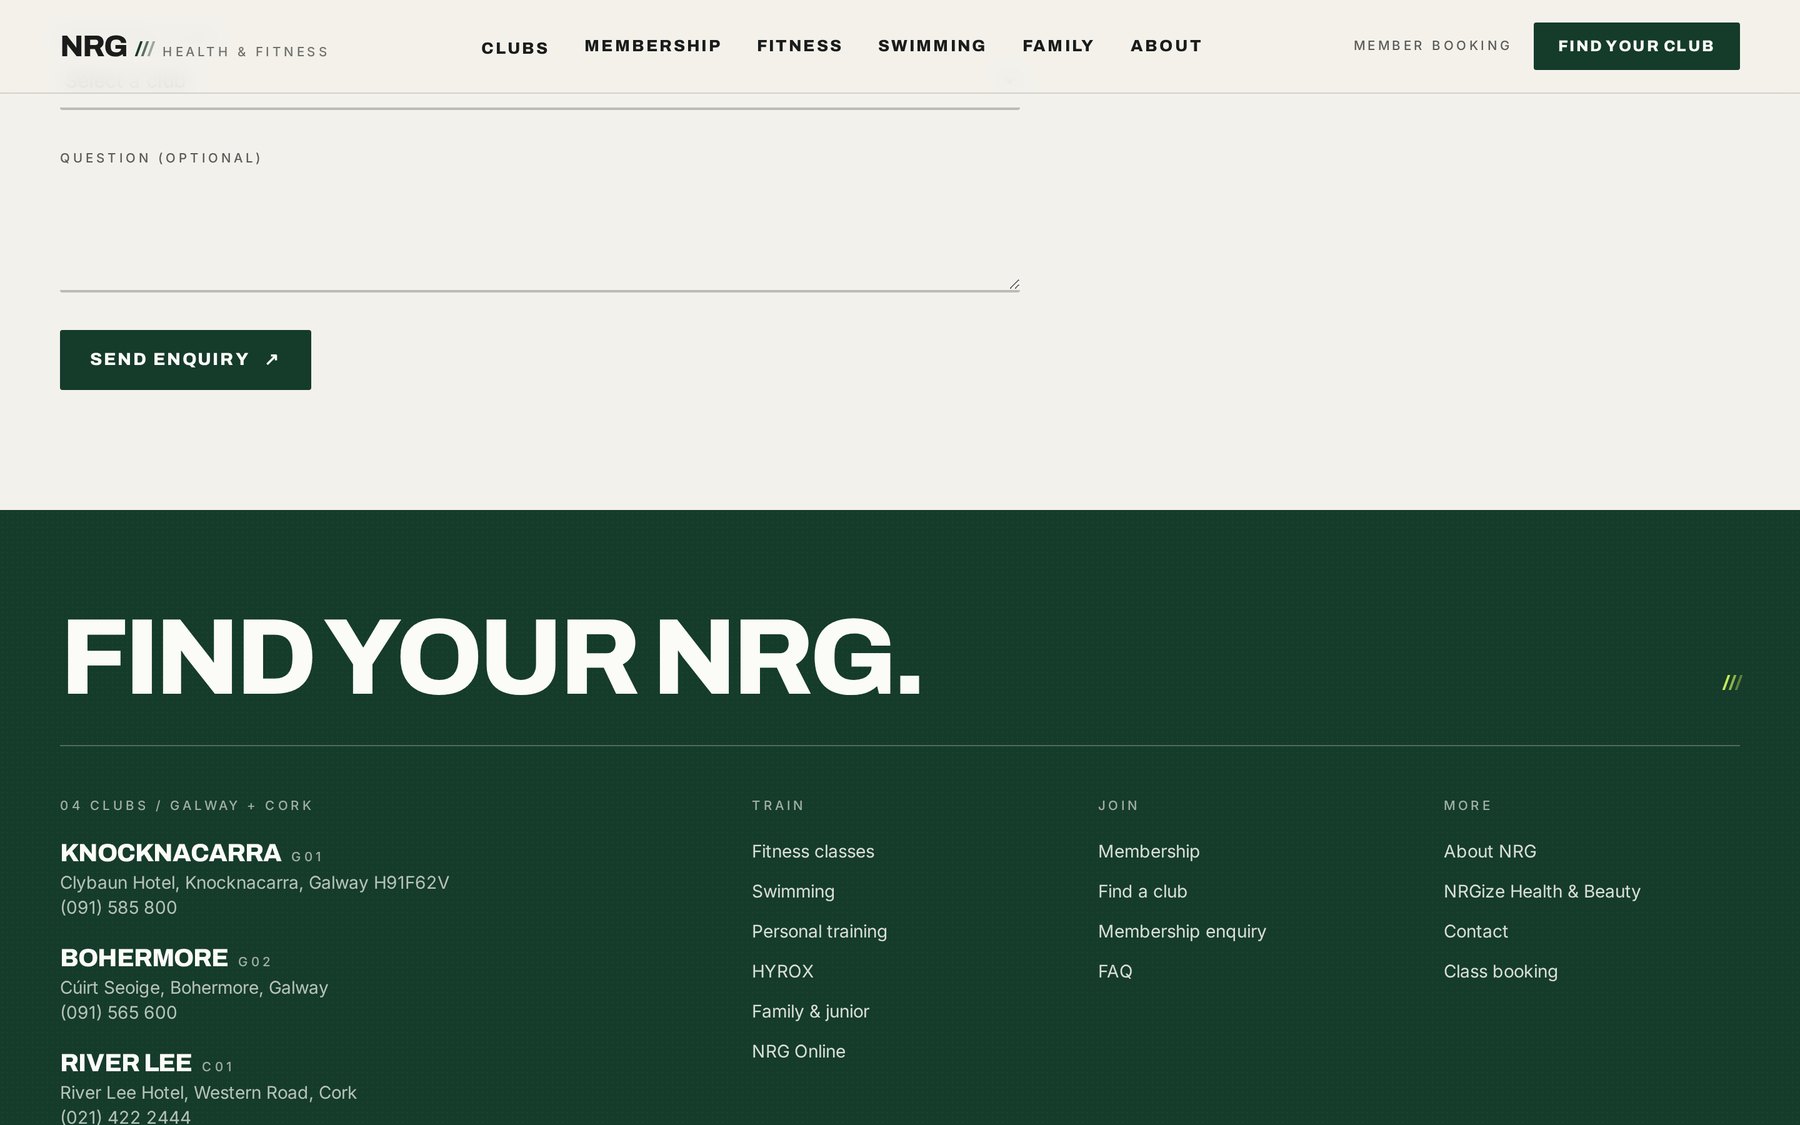Viewport: 1800px width, 1125px height.
Task: Click the TRAIN column heading
Action: click(x=778, y=806)
